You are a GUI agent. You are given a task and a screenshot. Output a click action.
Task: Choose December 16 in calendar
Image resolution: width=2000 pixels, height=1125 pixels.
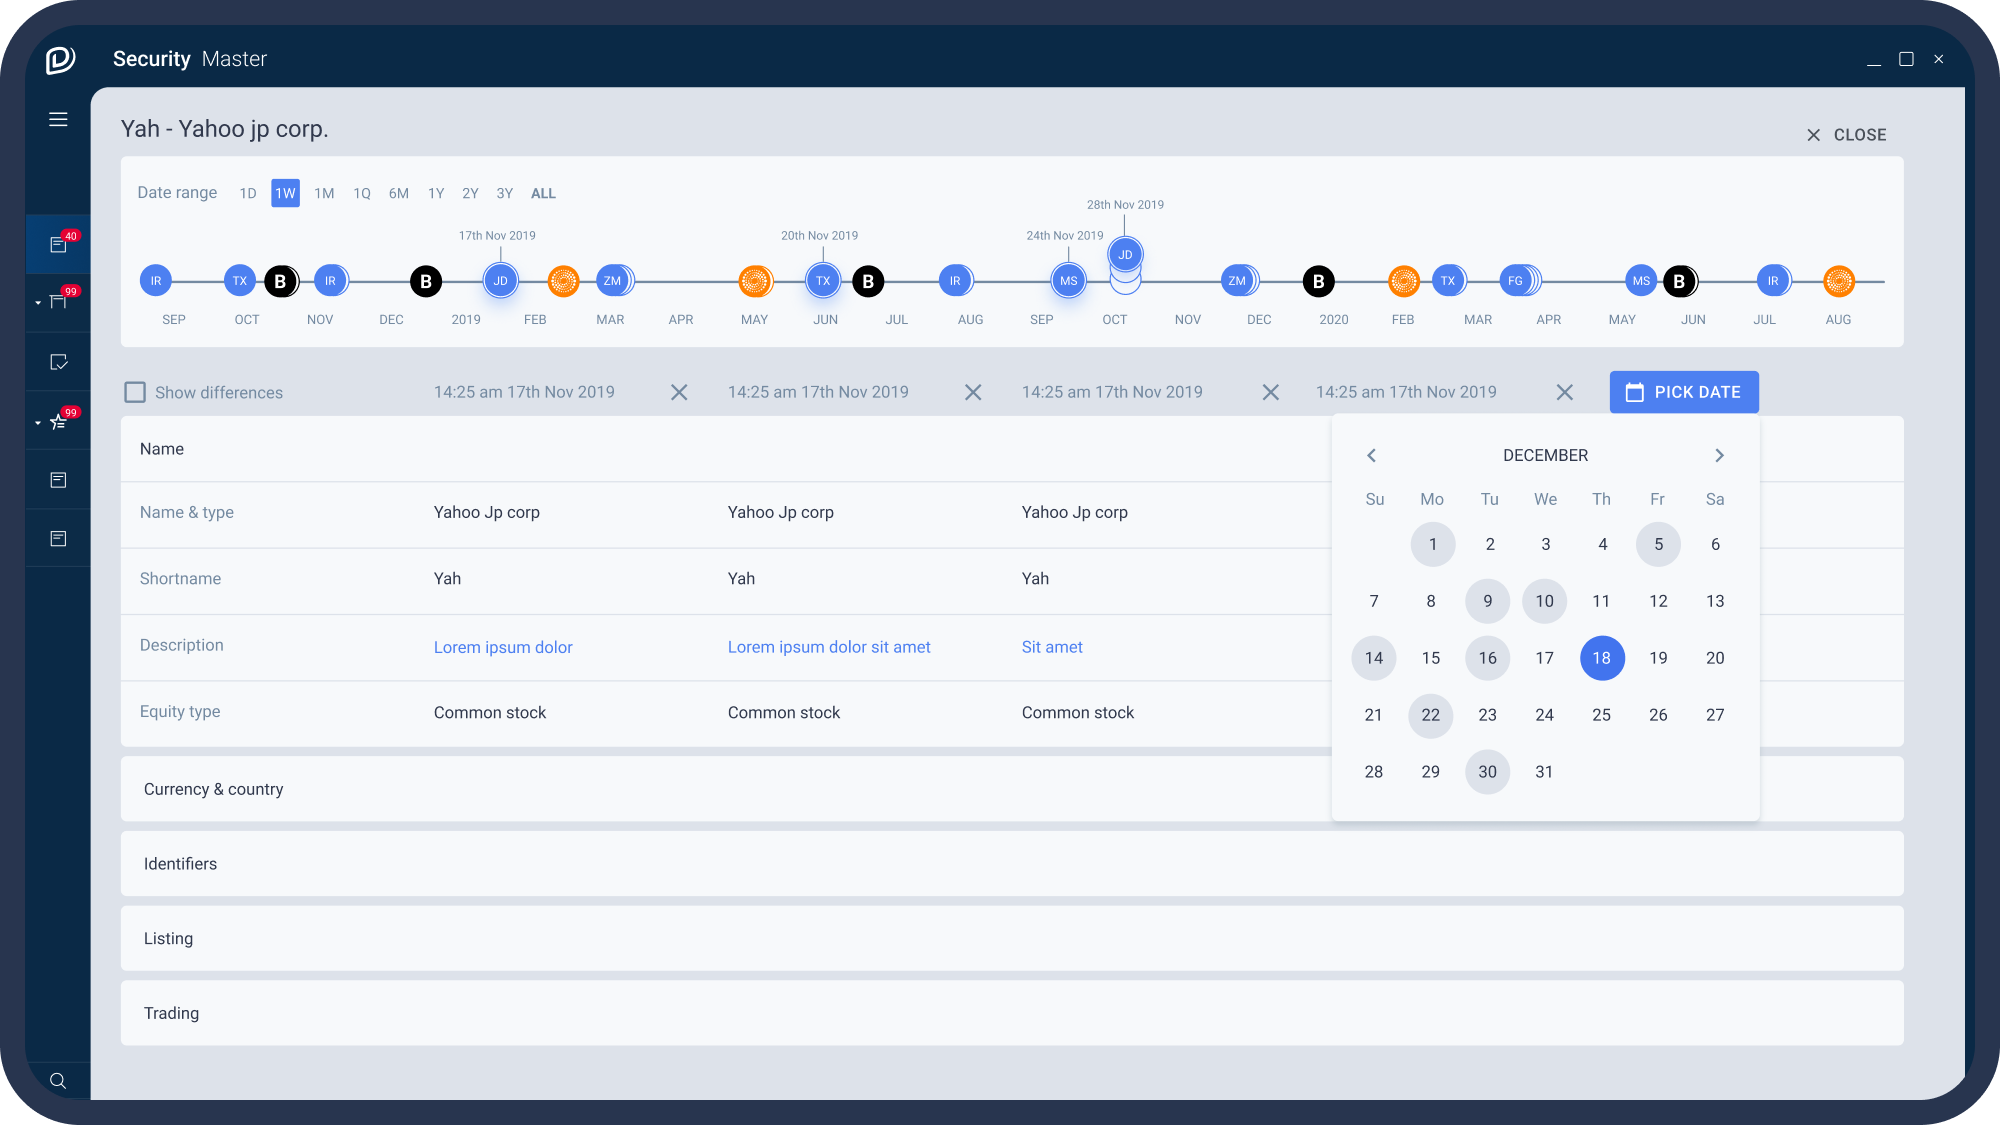(1488, 658)
